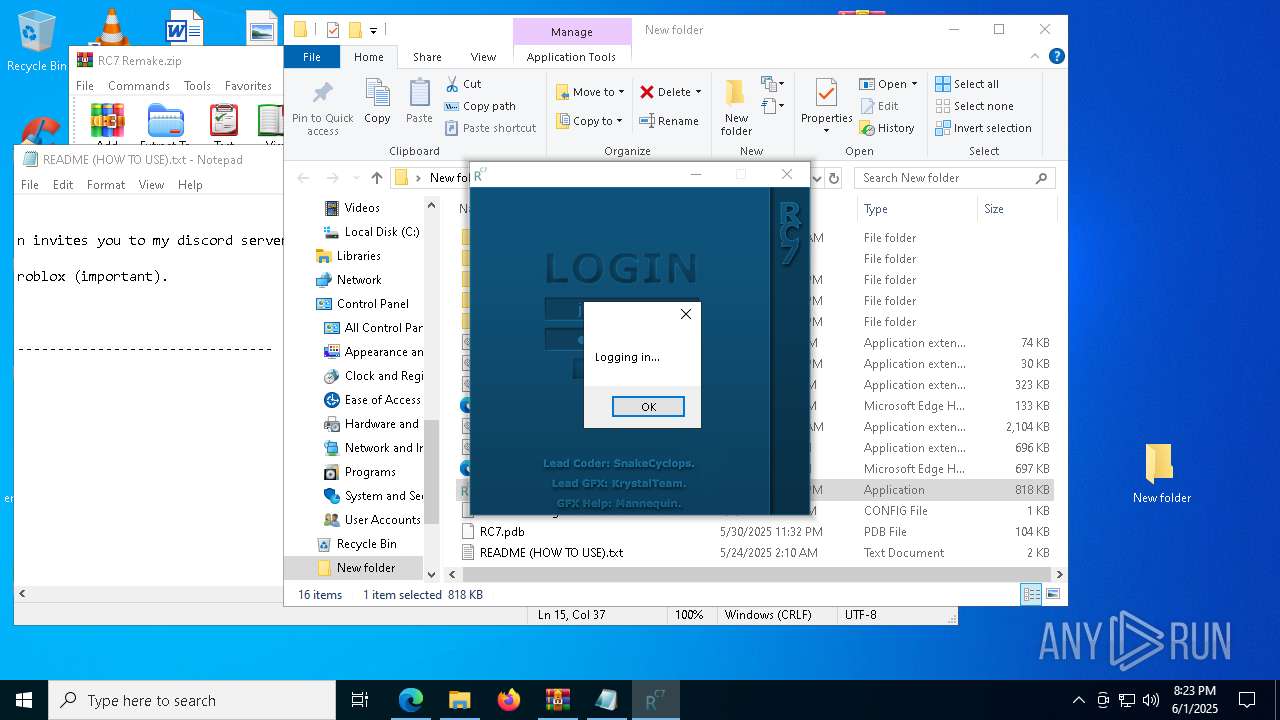1280x720 pixels.
Task: Open Notepad Format menu
Action: pos(106,185)
